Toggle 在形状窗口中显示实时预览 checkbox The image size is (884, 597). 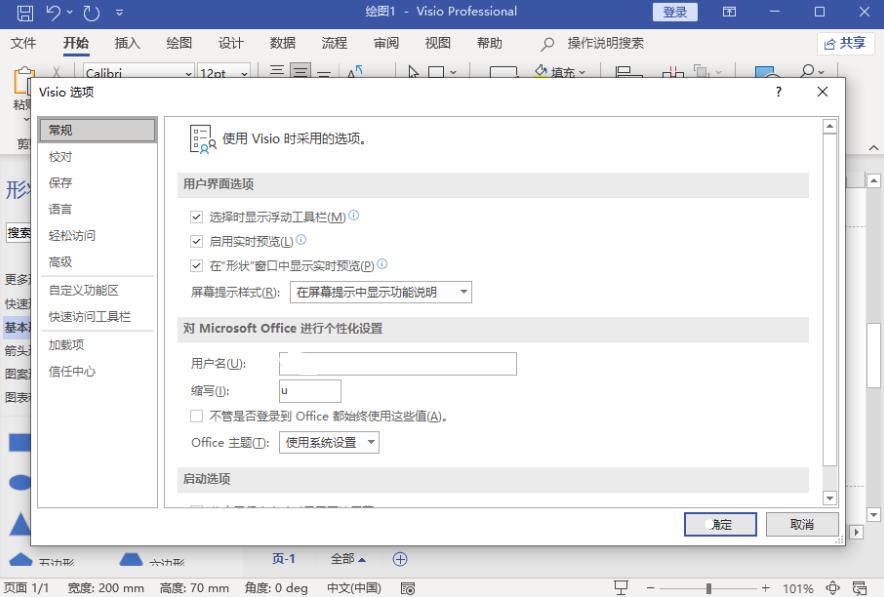point(196,266)
